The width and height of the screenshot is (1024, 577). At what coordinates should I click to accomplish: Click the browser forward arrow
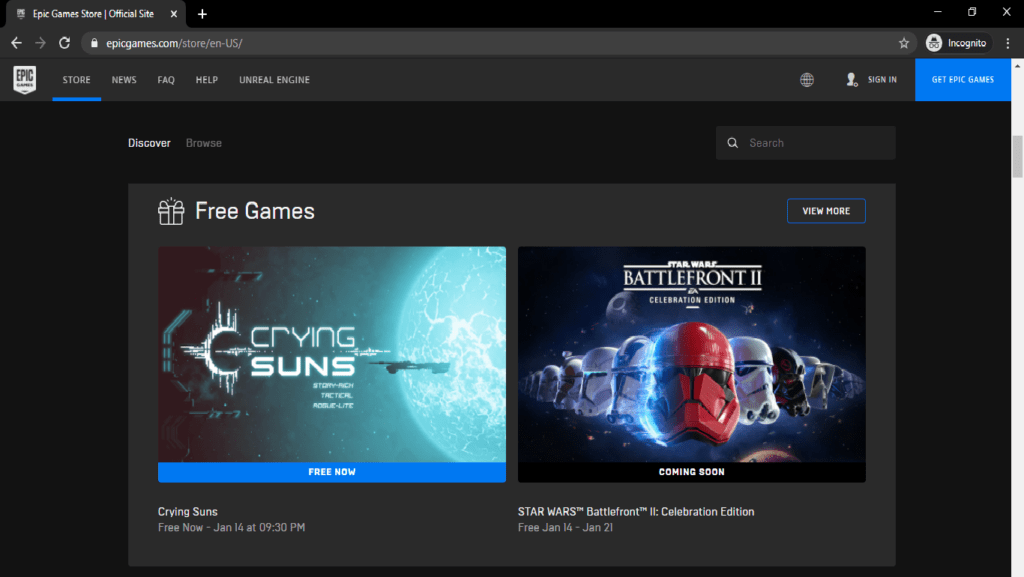(40, 43)
